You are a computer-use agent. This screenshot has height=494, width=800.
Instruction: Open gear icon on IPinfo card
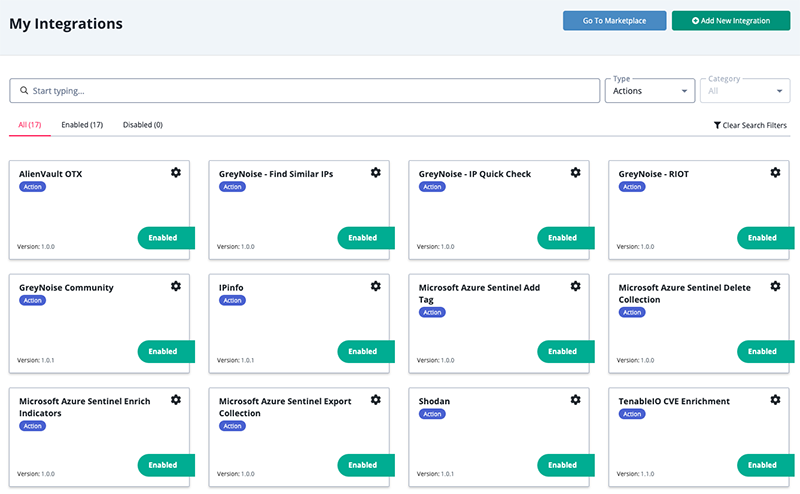(x=376, y=286)
